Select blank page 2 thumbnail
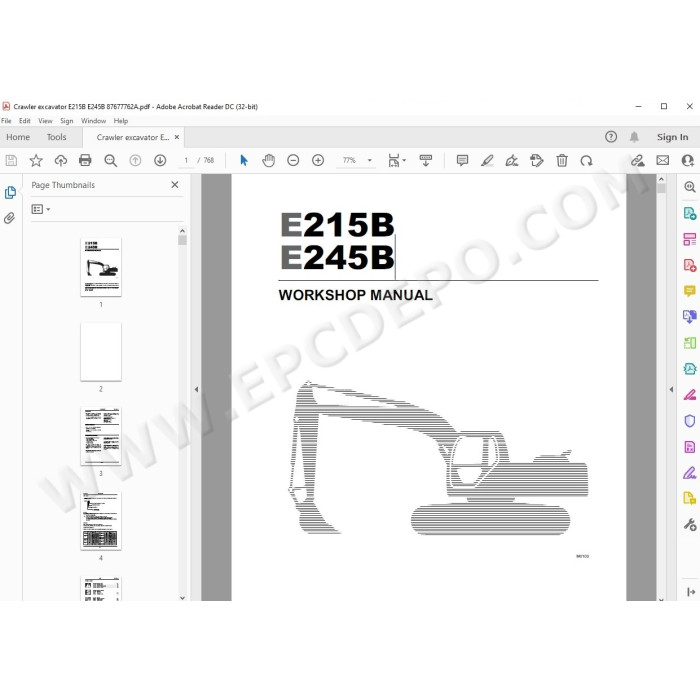 point(101,352)
